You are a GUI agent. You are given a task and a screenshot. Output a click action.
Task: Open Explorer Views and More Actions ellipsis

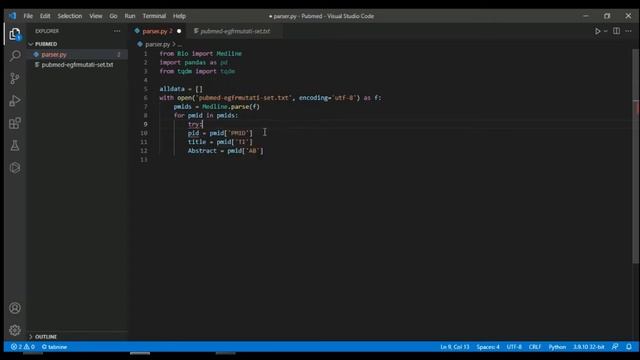tap(117, 31)
